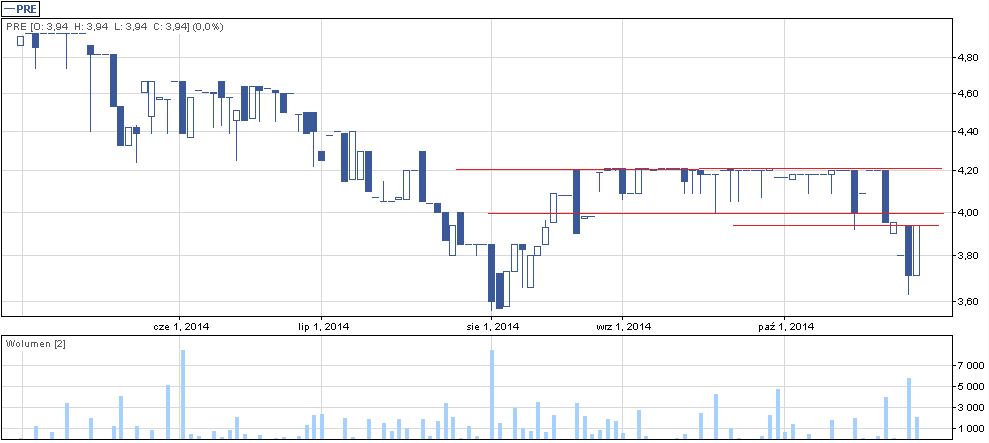Image resolution: width=989 pixels, height=443 pixels.
Task: Click the 4,20 price axis label
Action: [x=966, y=171]
